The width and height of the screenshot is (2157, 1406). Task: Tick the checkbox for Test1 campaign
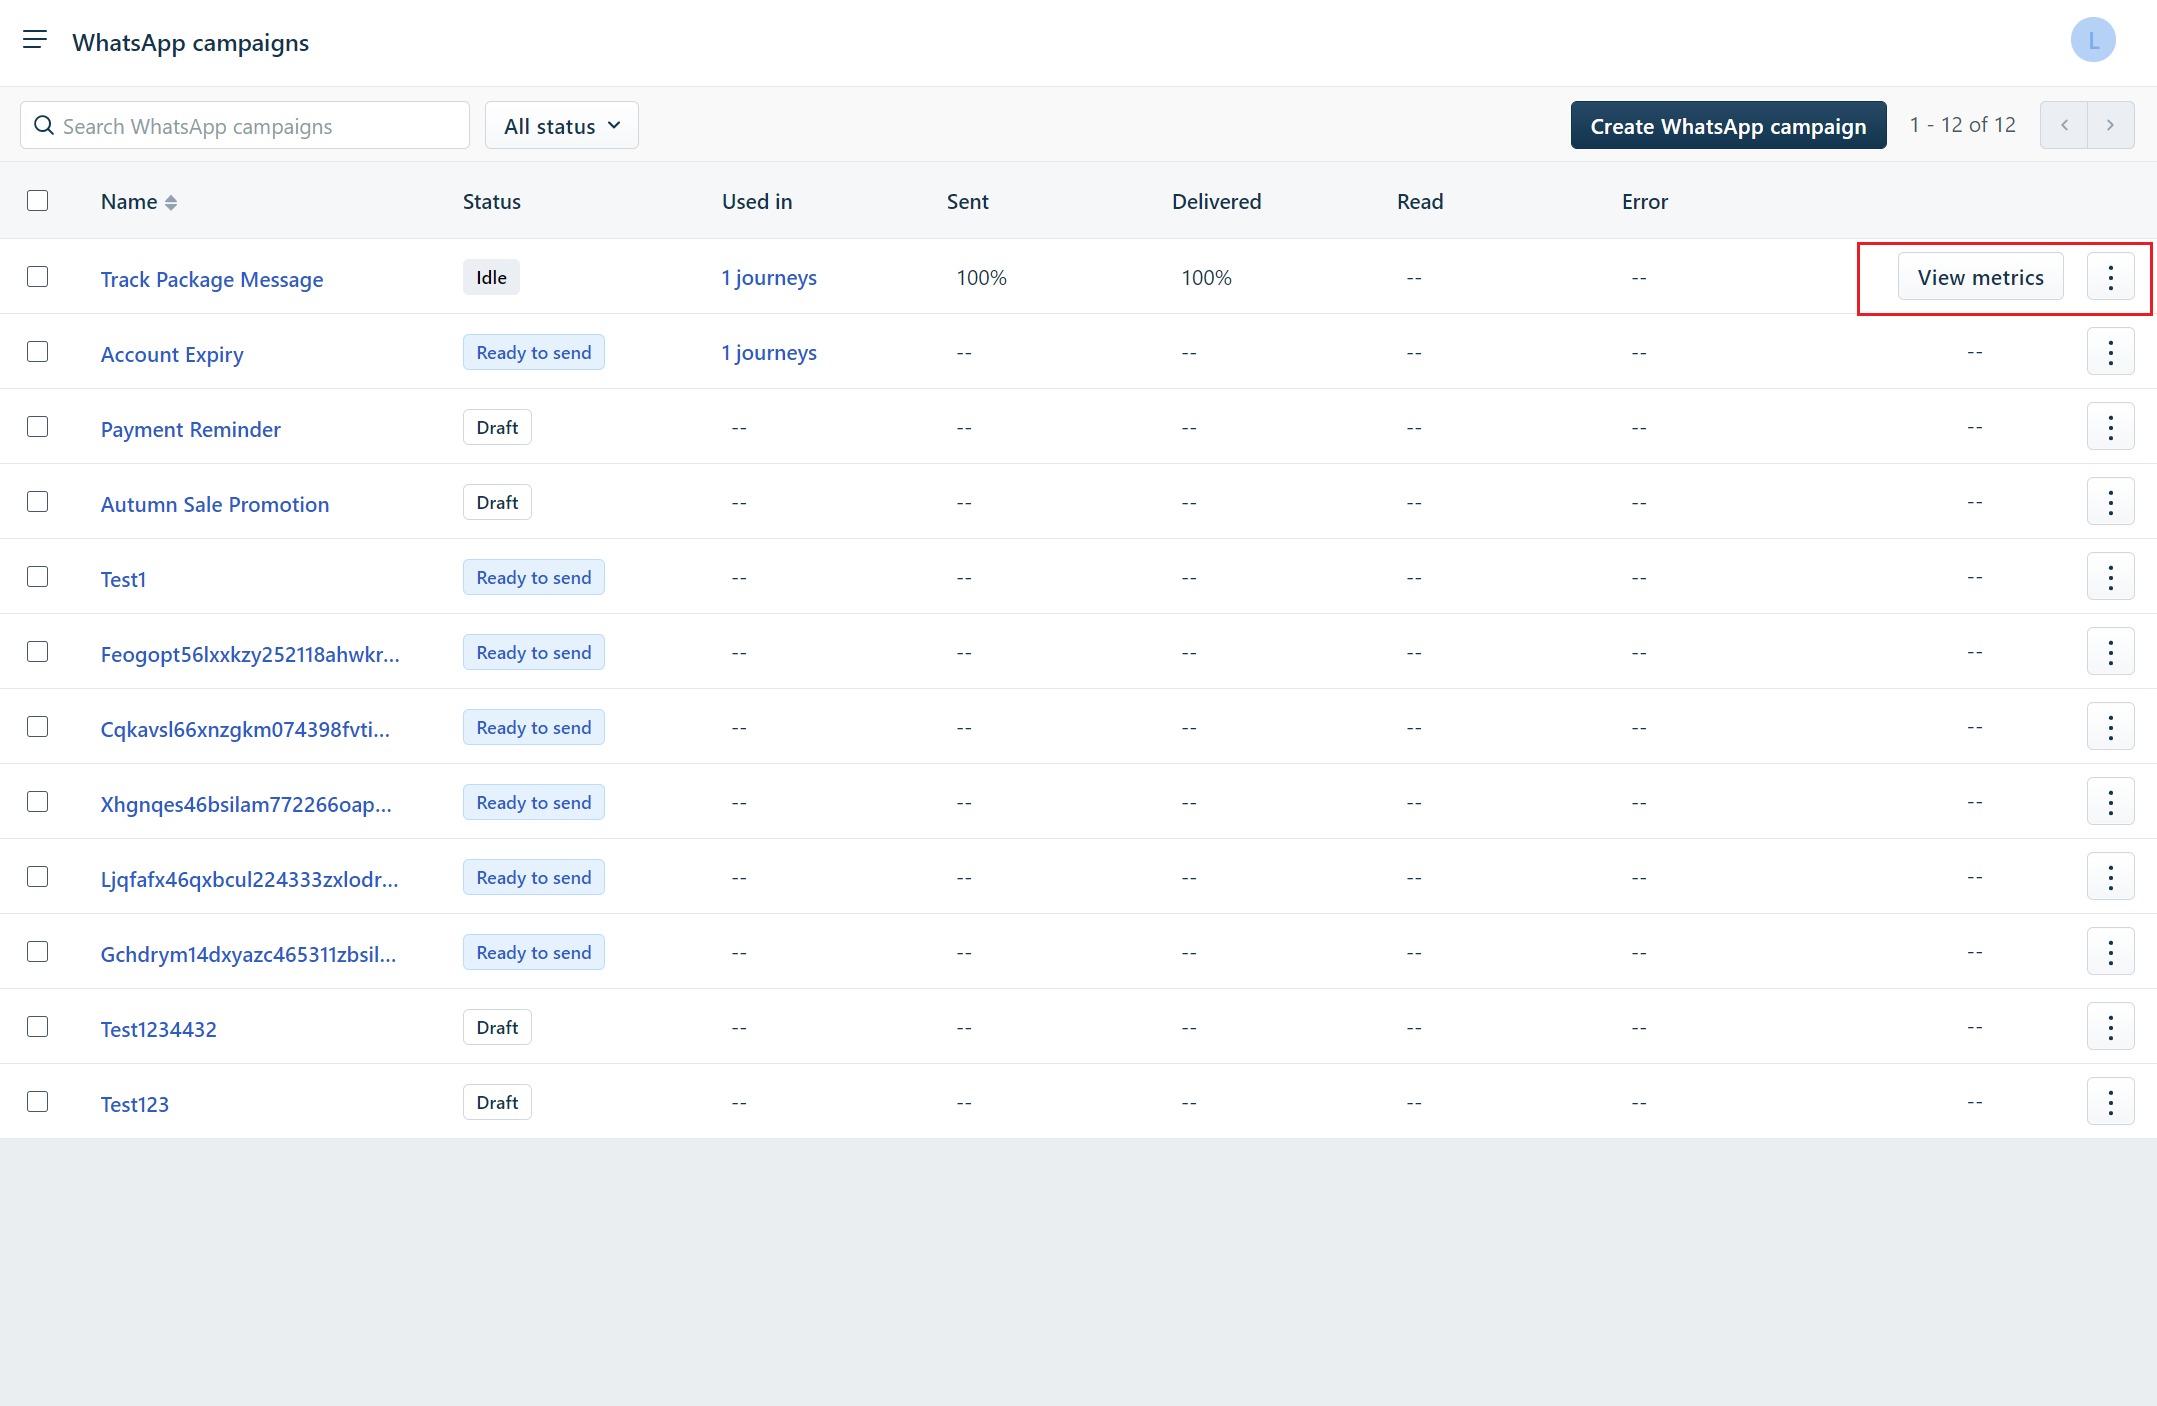[x=38, y=577]
